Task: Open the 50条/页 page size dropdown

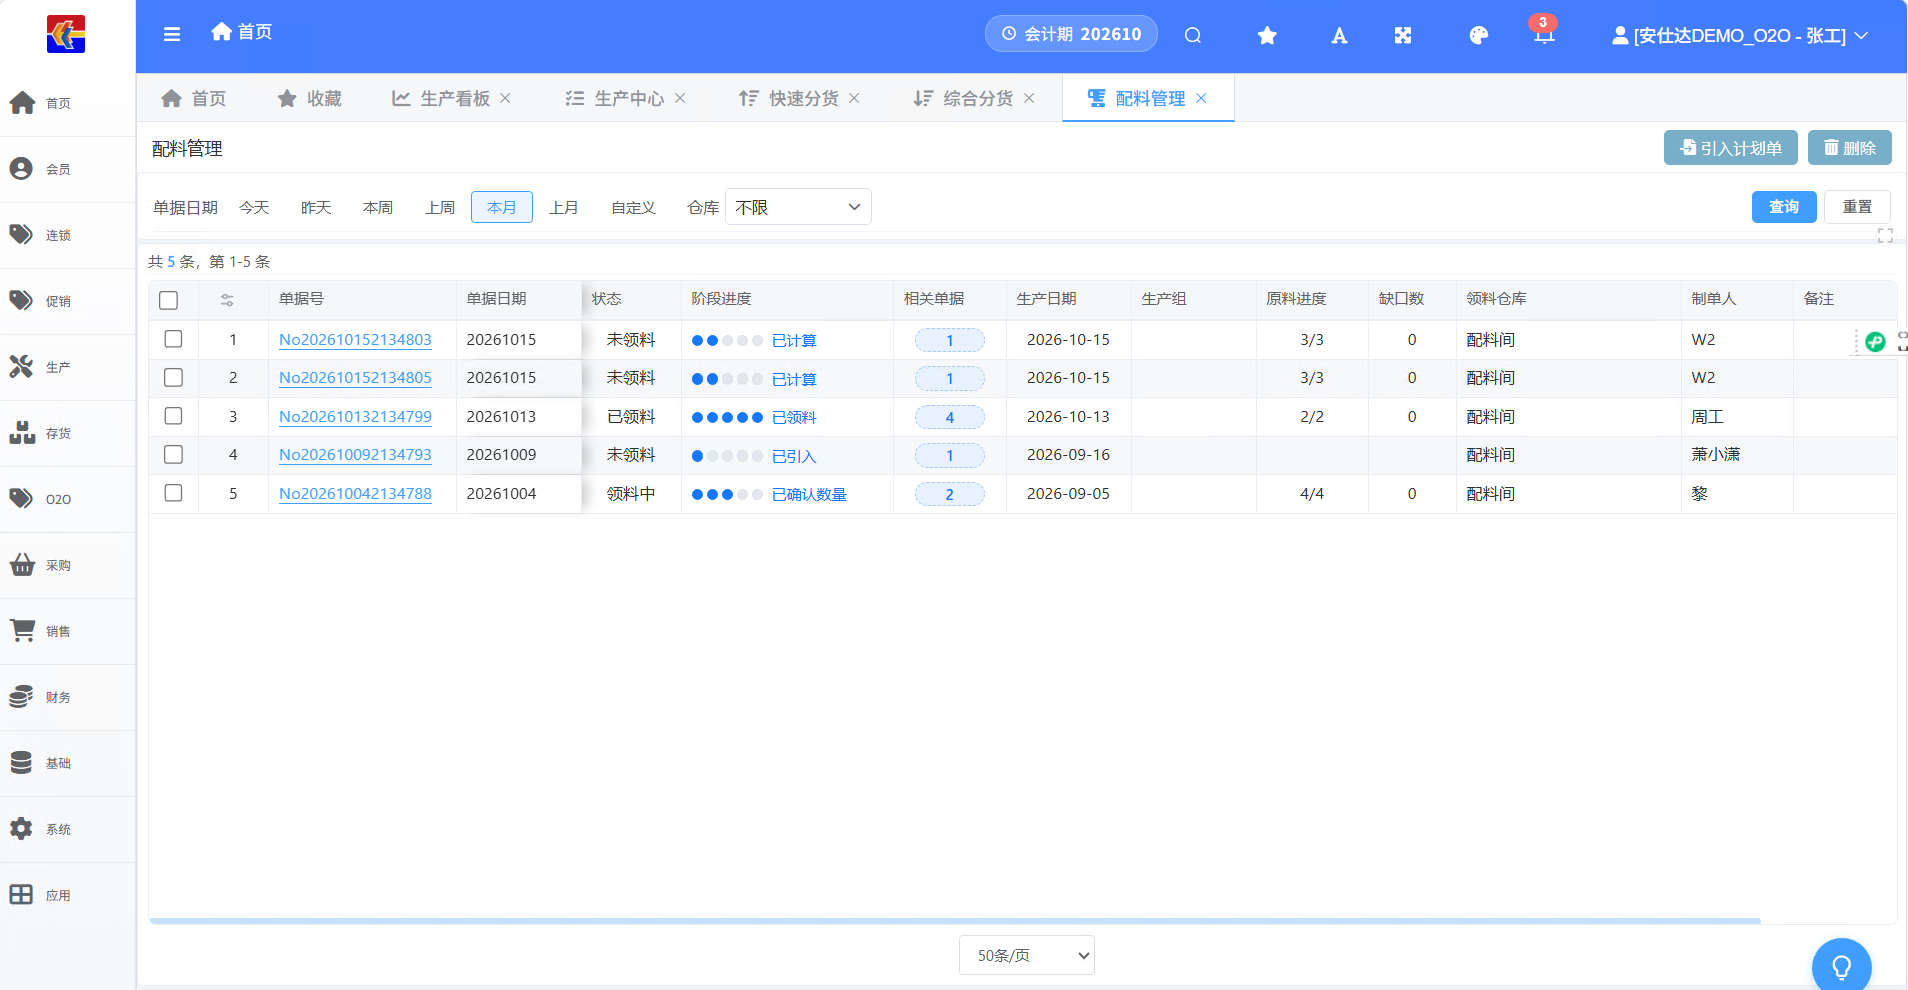Action: [x=1027, y=955]
